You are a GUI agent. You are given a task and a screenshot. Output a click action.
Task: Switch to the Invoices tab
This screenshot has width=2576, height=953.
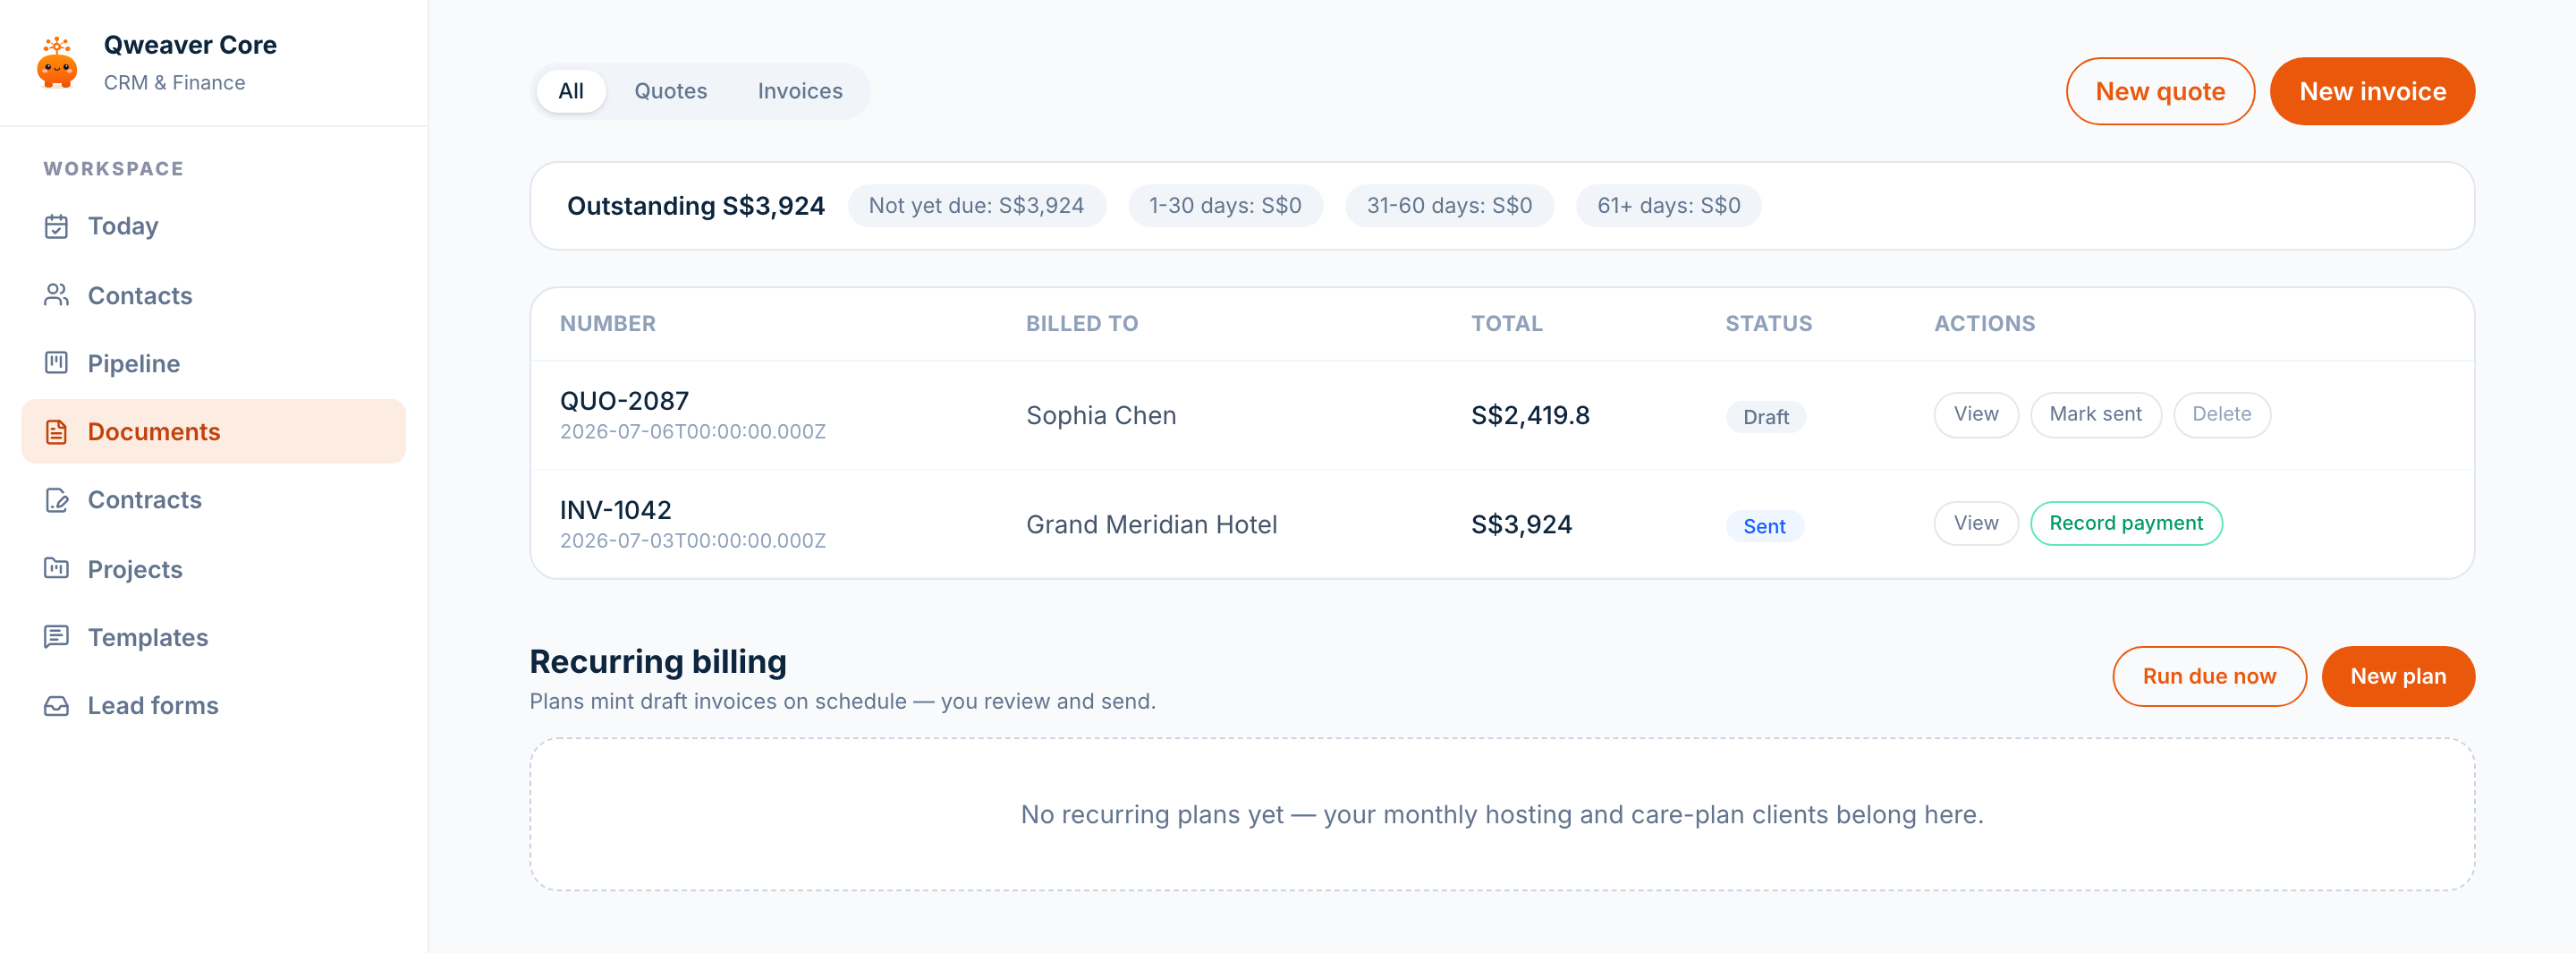pos(799,91)
